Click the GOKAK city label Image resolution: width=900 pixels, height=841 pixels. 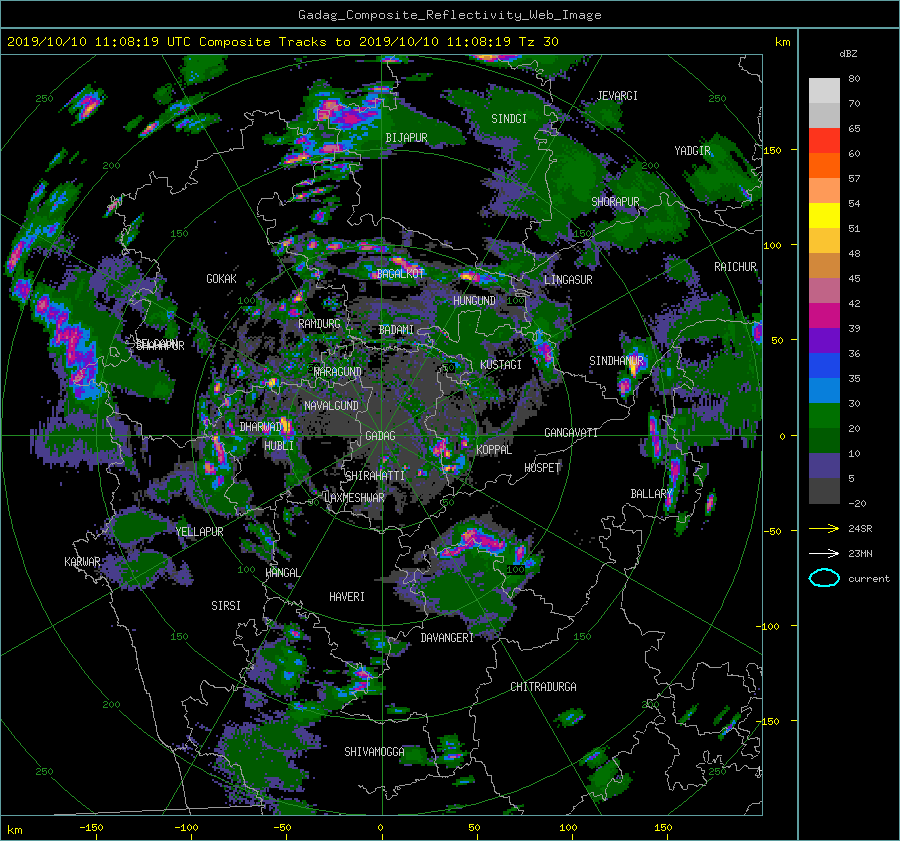(x=222, y=279)
